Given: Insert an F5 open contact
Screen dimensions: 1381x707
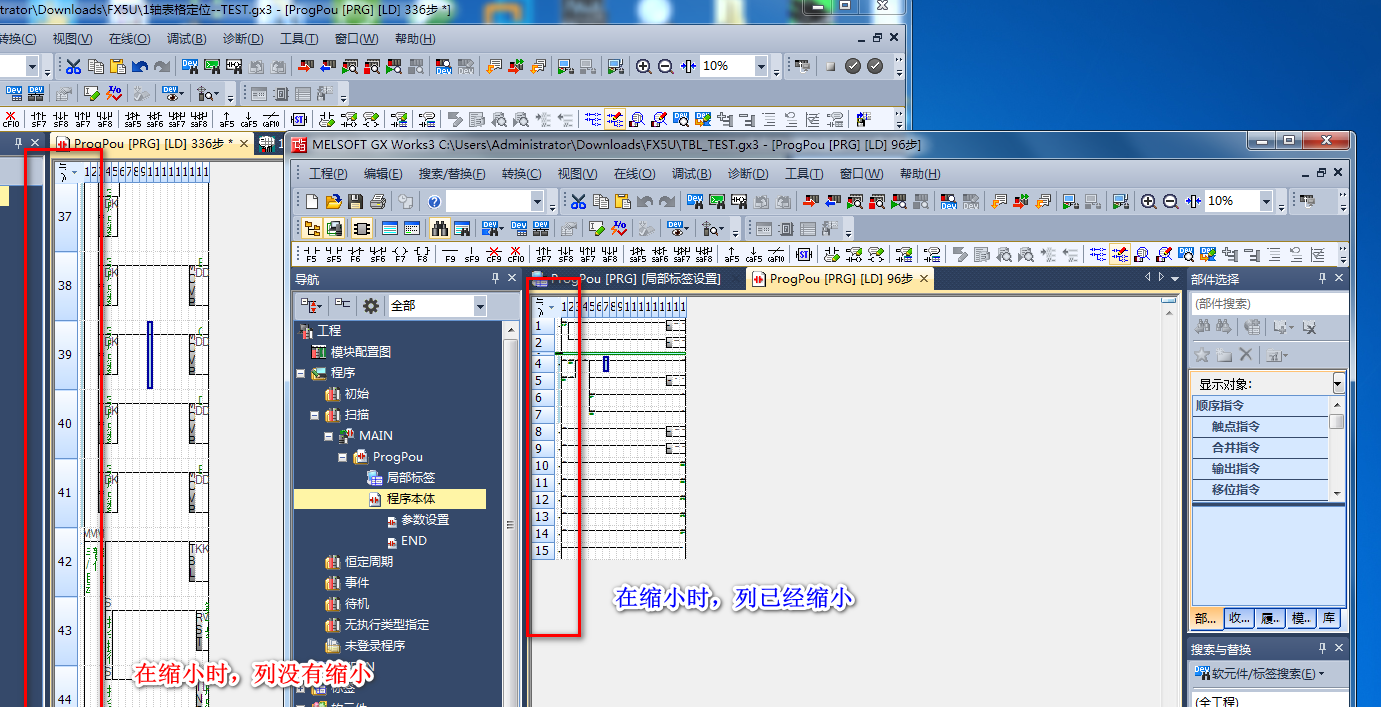Looking at the screenshot, I should [x=311, y=254].
